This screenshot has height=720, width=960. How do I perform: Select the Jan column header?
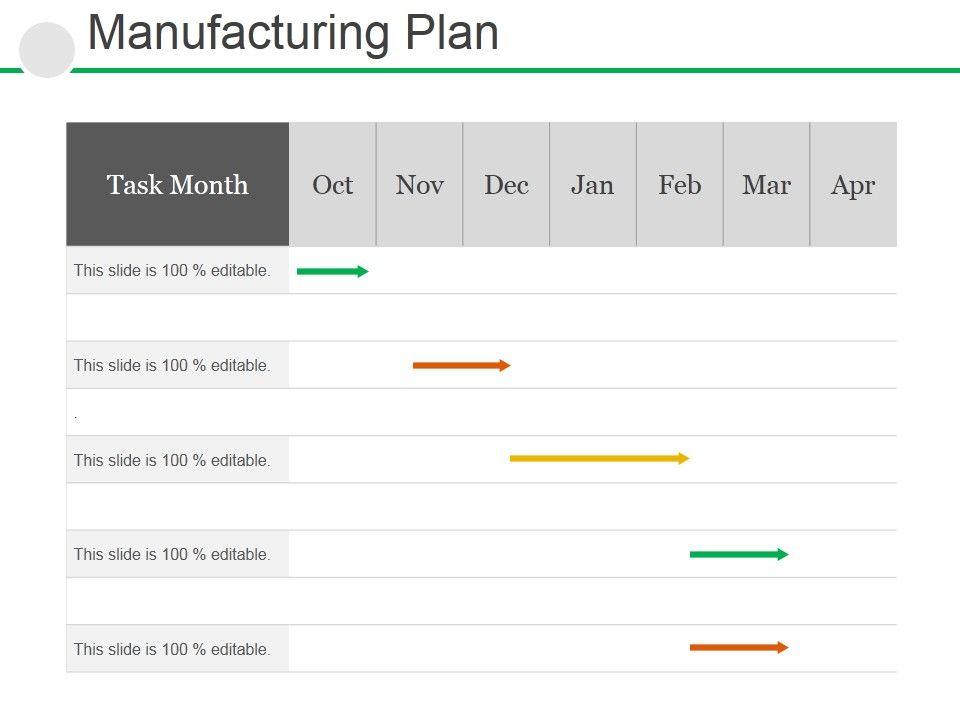[593, 185]
